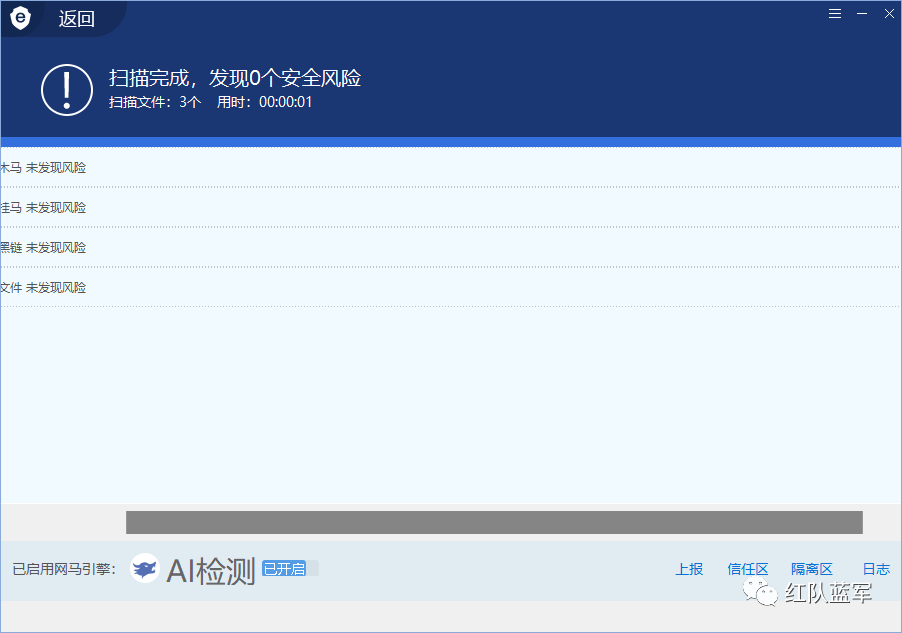The height and width of the screenshot is (633, 902).
Task: Open the hamburger menu icon
Action: click(835, 13)
